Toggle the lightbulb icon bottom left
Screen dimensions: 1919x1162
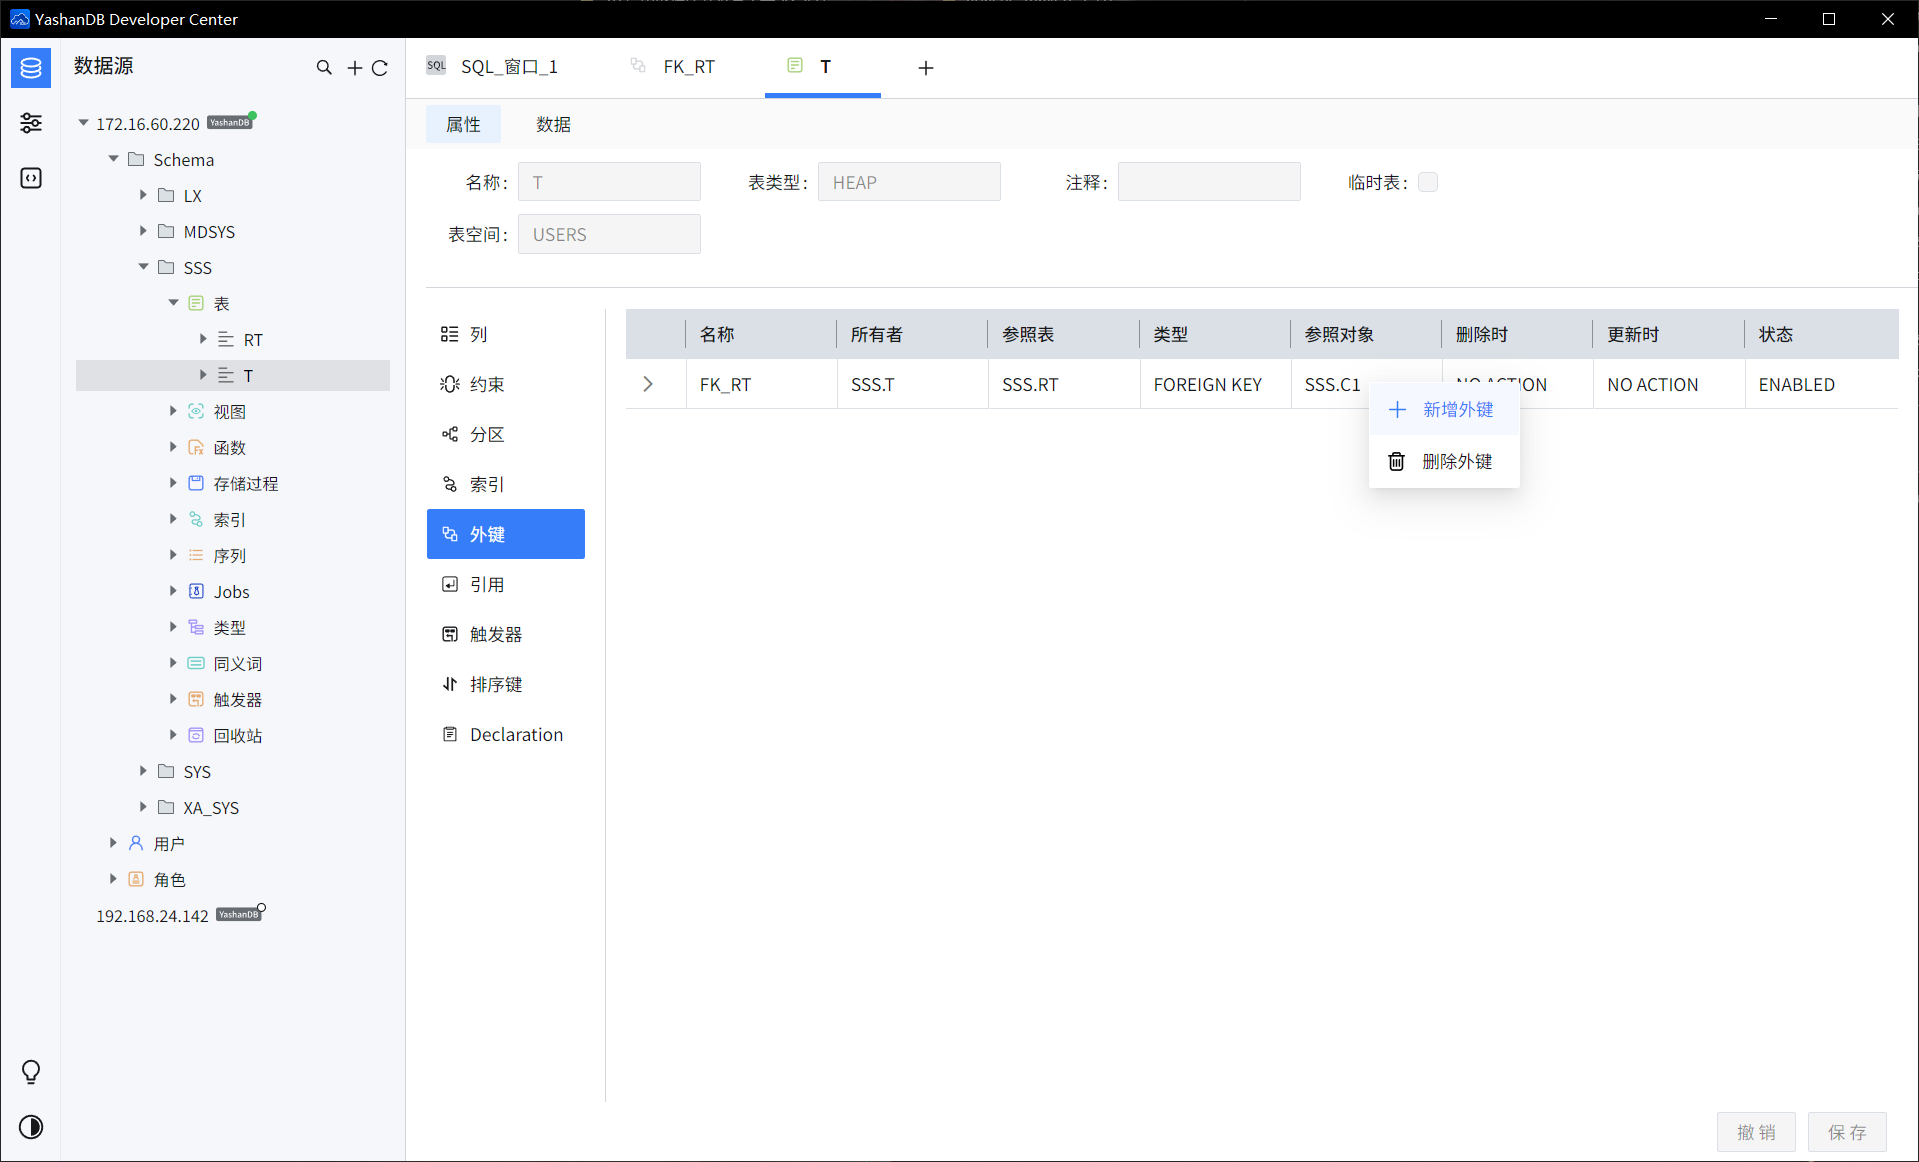click(30, 1072)
